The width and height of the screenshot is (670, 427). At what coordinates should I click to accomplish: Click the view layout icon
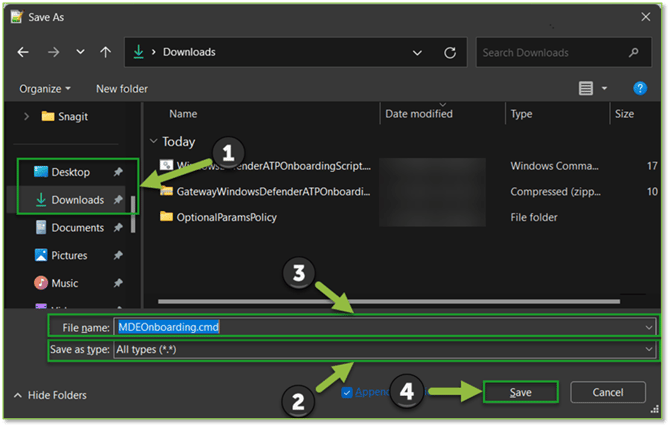586,89
